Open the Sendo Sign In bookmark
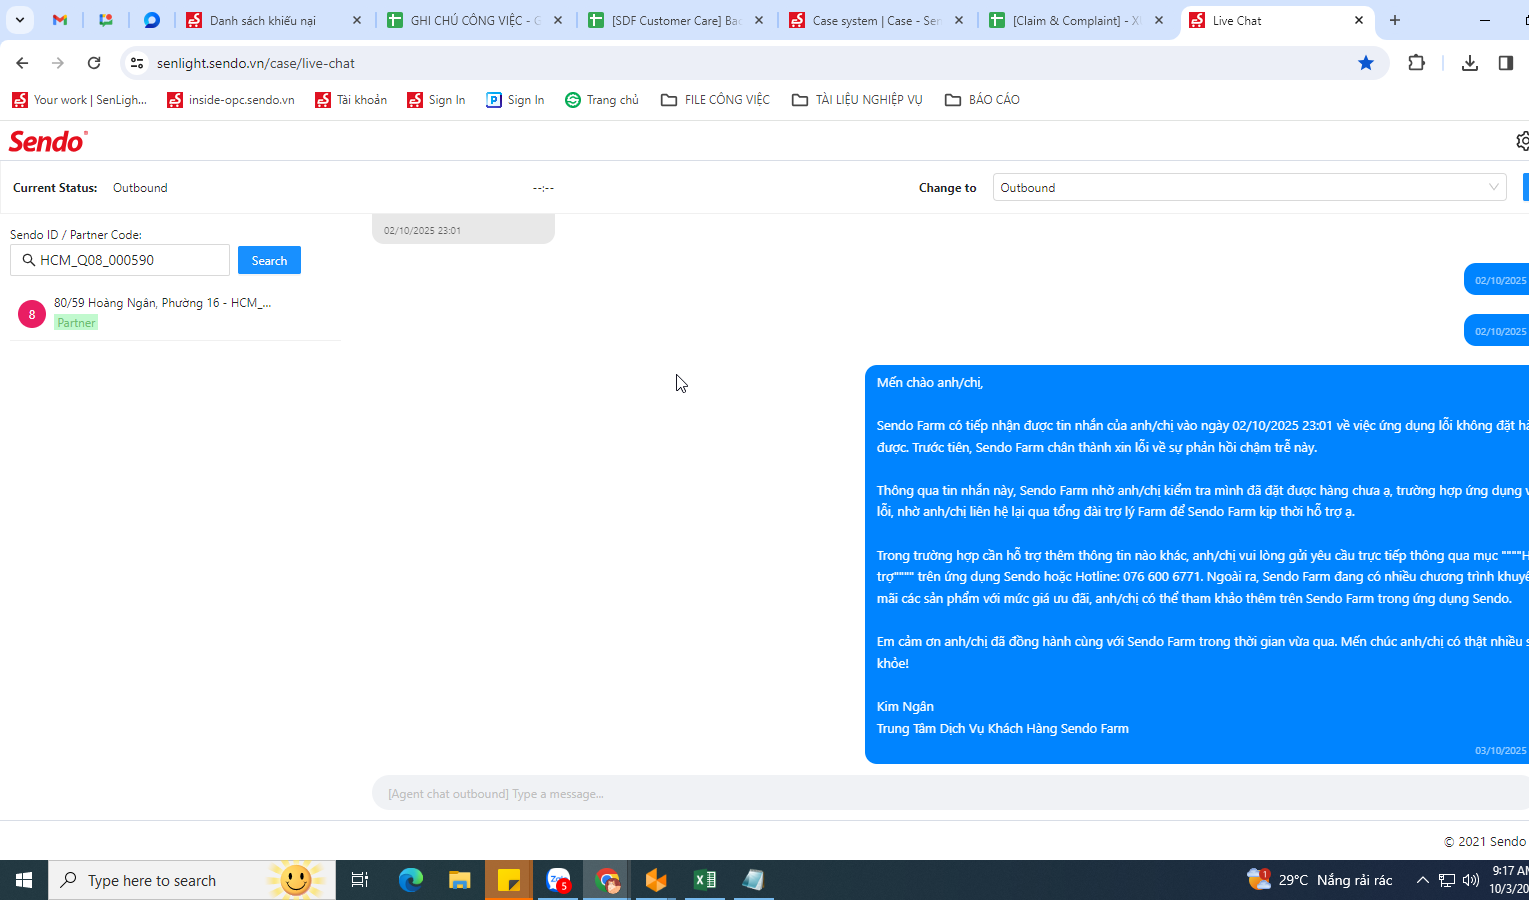The image size is (1529, 900). tap(436, 100)
